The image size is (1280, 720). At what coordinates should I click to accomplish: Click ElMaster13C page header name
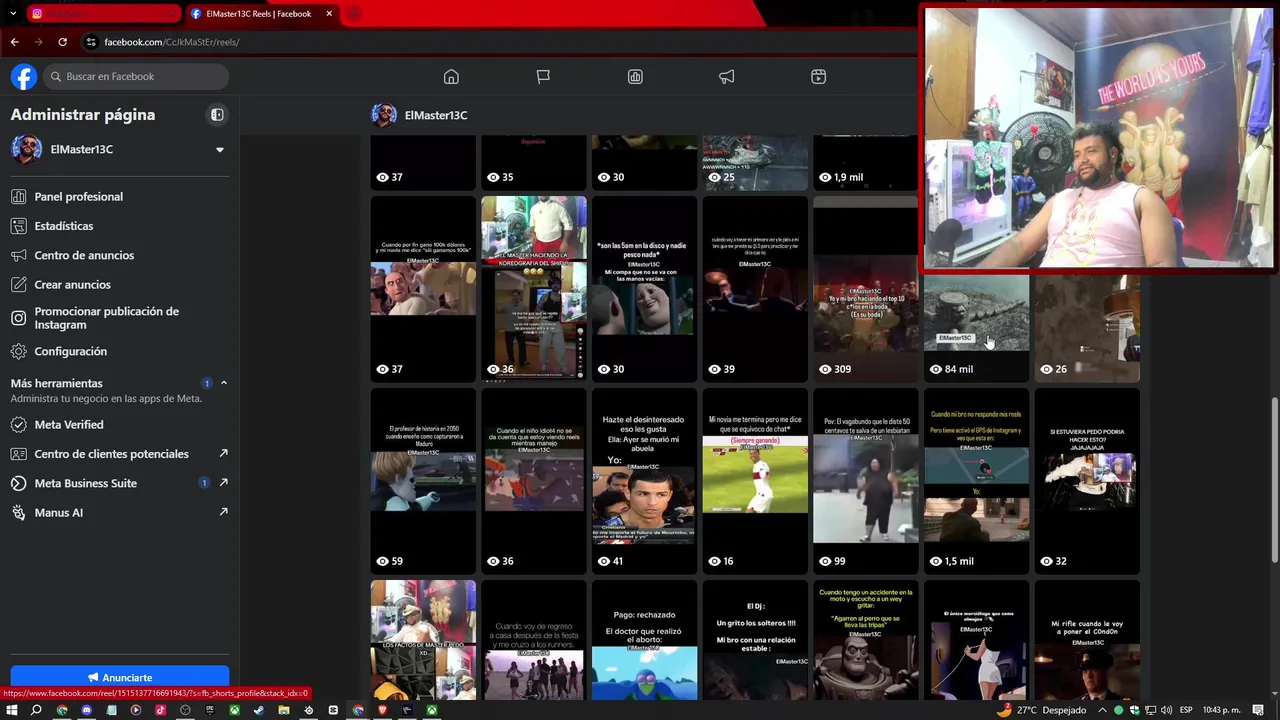pyautogui.click(x=436, y=115)
